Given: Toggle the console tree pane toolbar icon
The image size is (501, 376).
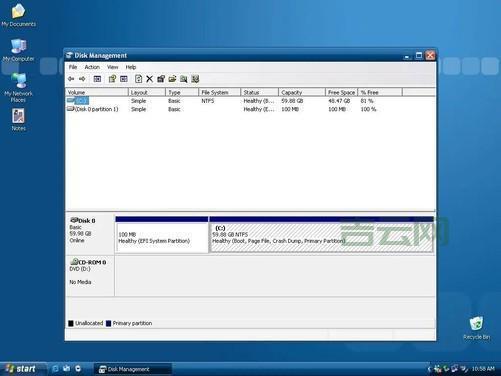Looking at the screenshot, I should 97,79.
